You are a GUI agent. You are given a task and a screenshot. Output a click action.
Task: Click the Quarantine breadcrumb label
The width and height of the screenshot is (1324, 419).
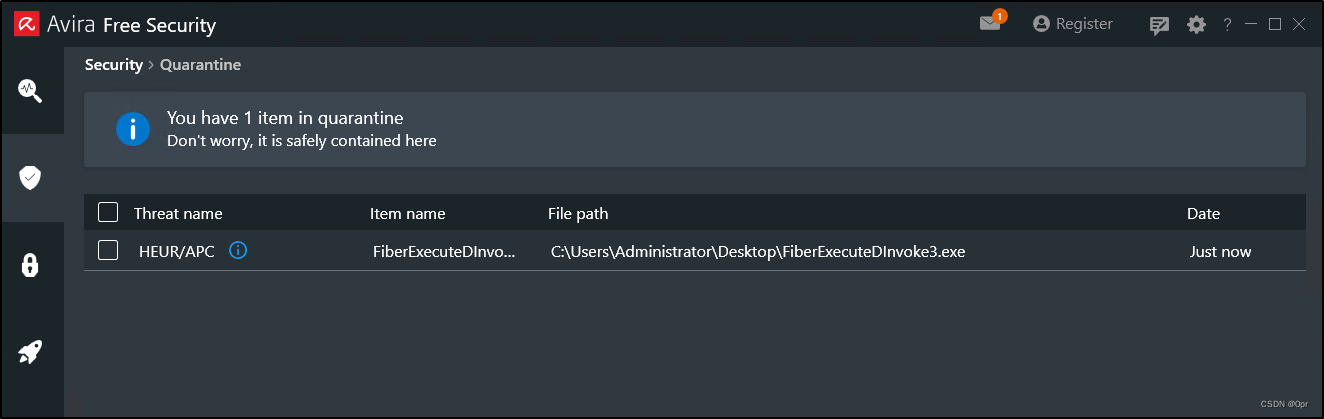(200, 65)
